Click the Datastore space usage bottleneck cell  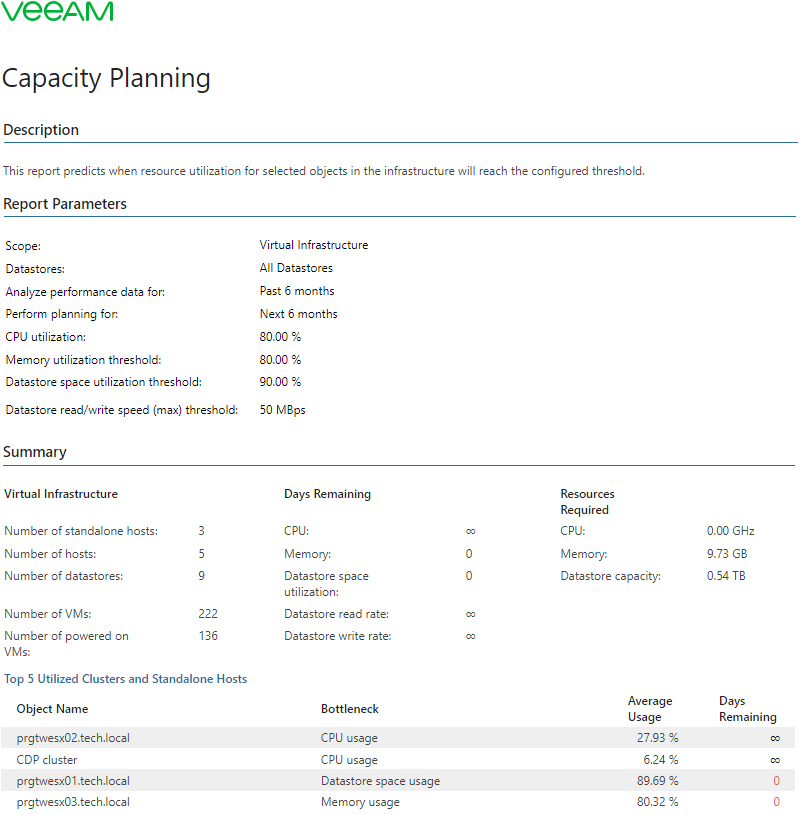(380, 781)
